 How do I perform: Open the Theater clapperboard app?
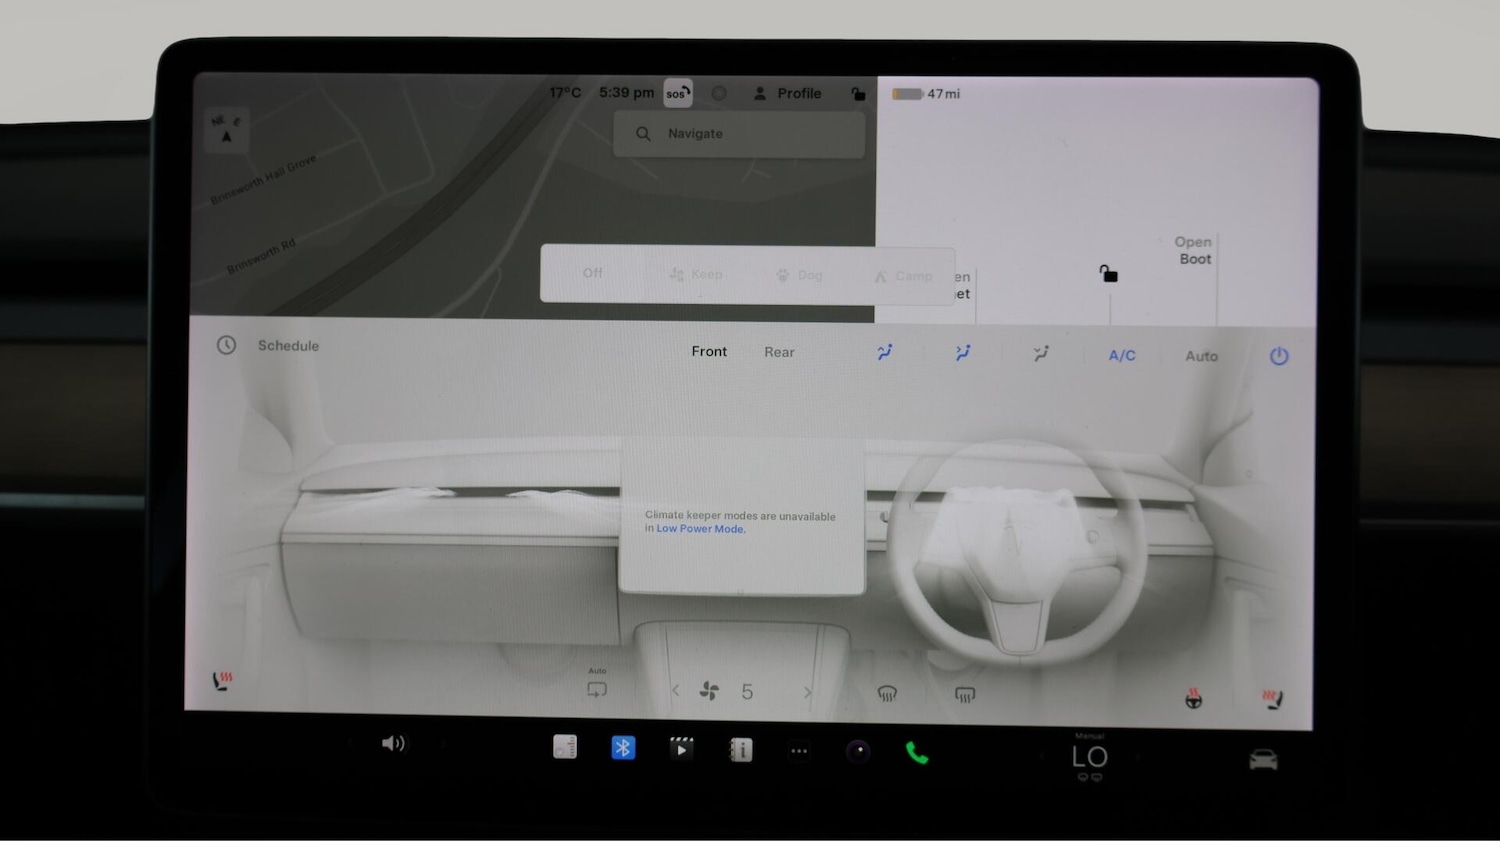(x=681, y=749)
